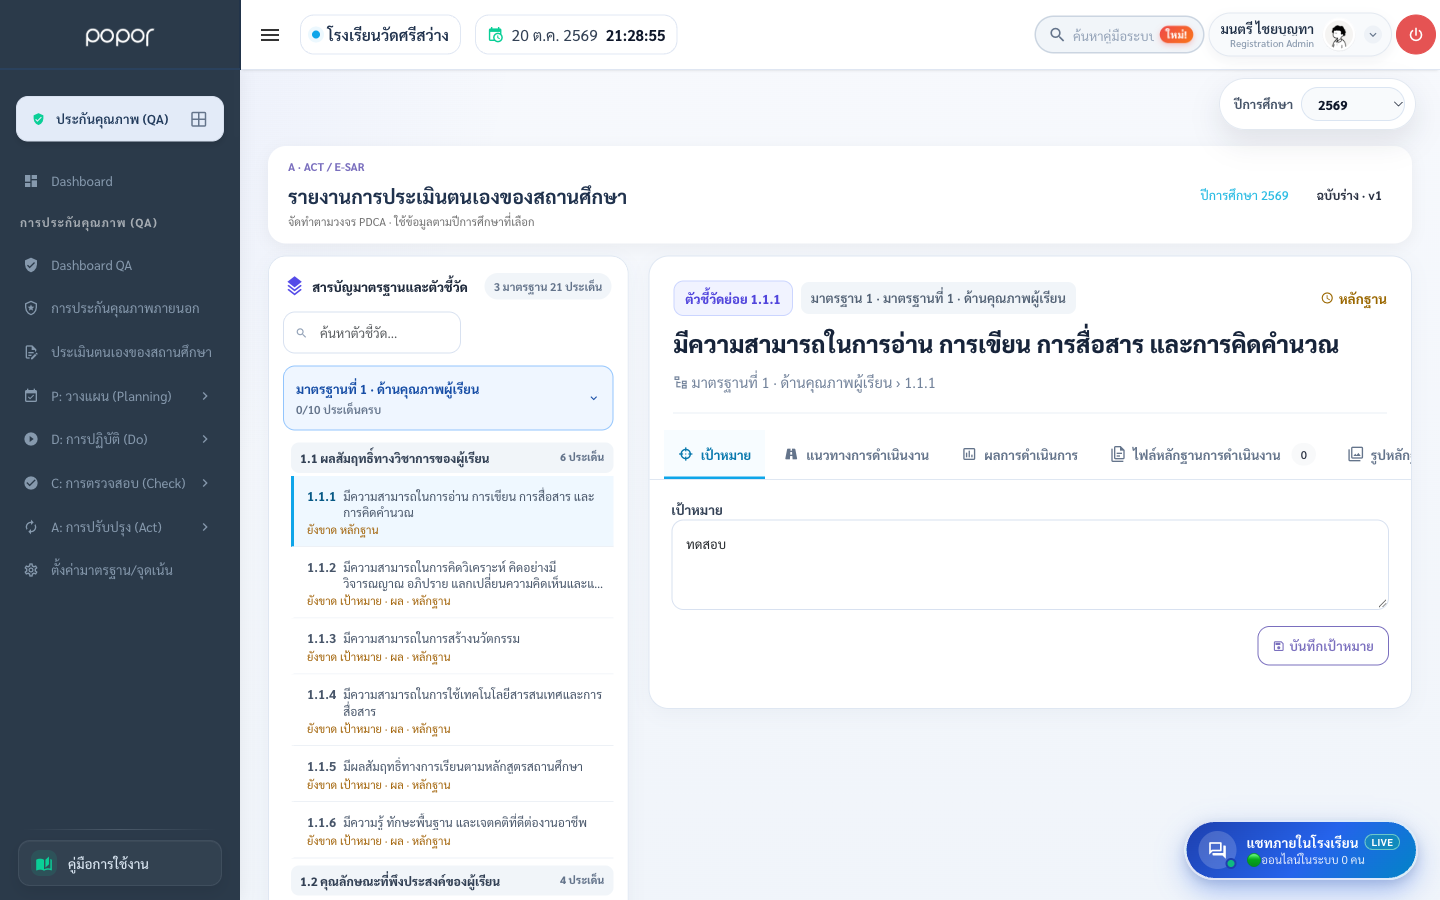
Task: Select indicator 1.1.2 การคิดวิเคราะห์
Action: pyautogui.click(x=452, y=583)
